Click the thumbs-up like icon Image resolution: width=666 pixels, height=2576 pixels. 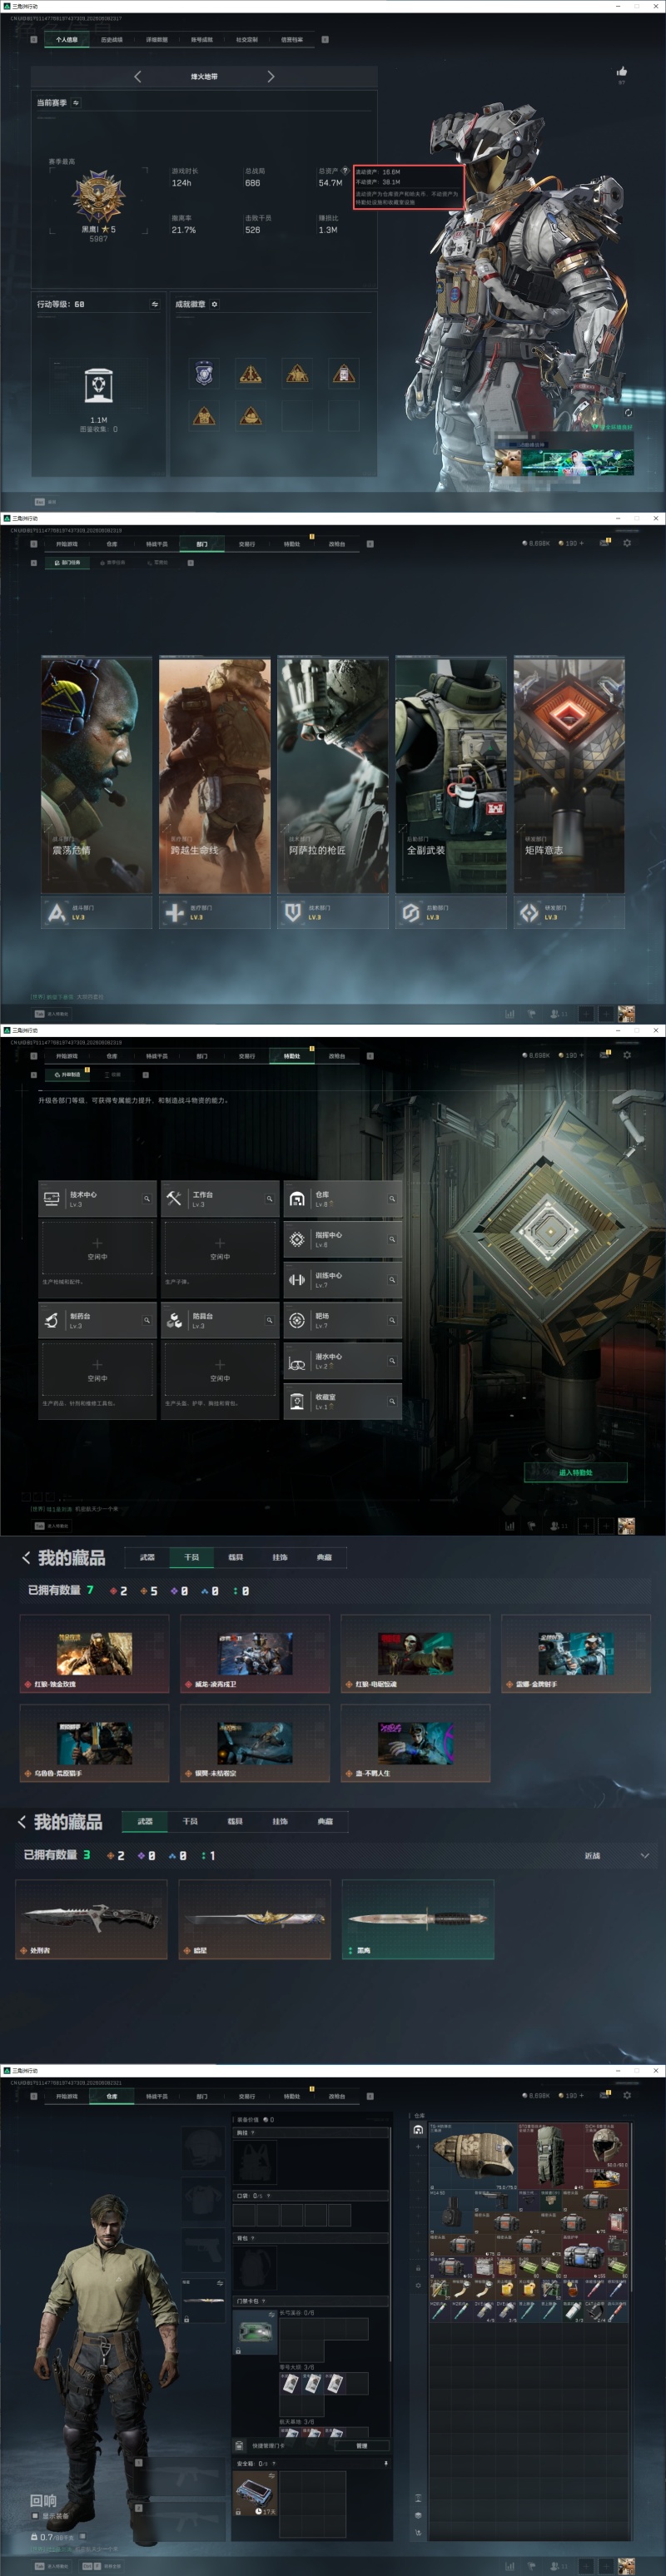[x=621, y=71]
